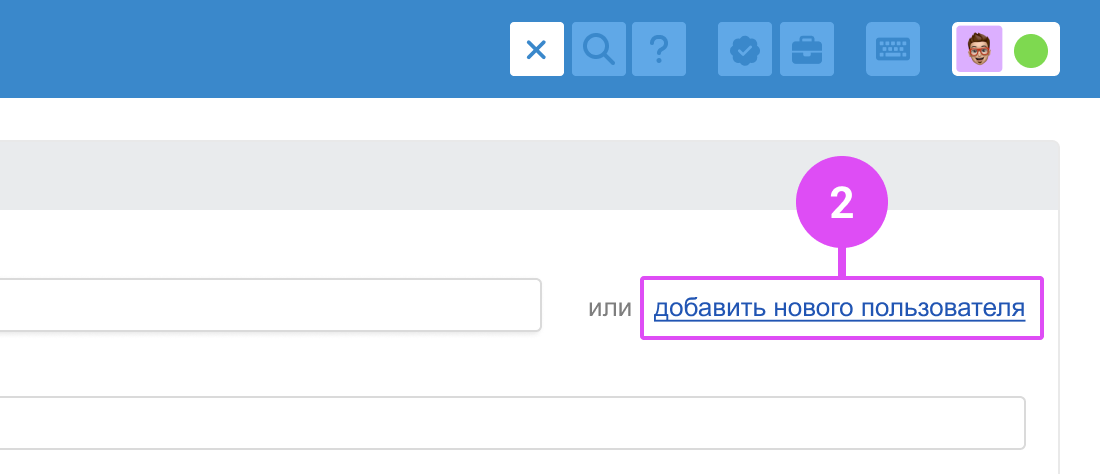Follow the "добавить нового пользователя" link

(839, 309)
